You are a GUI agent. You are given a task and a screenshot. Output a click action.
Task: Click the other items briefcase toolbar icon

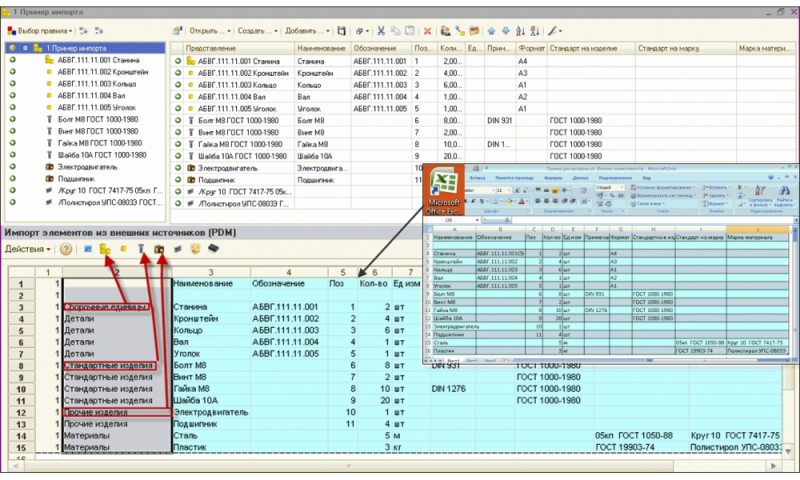(158, 249)
